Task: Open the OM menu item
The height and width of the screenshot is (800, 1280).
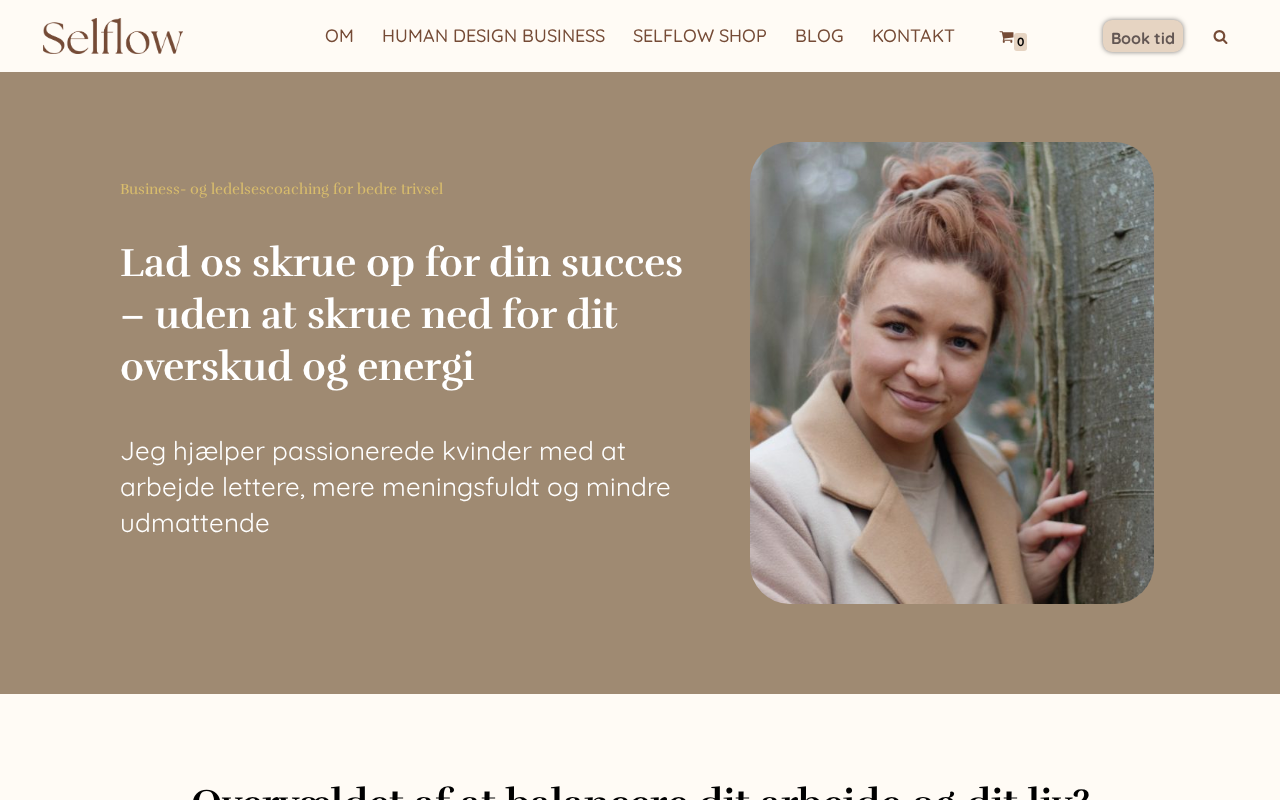Action: [339, 36]
